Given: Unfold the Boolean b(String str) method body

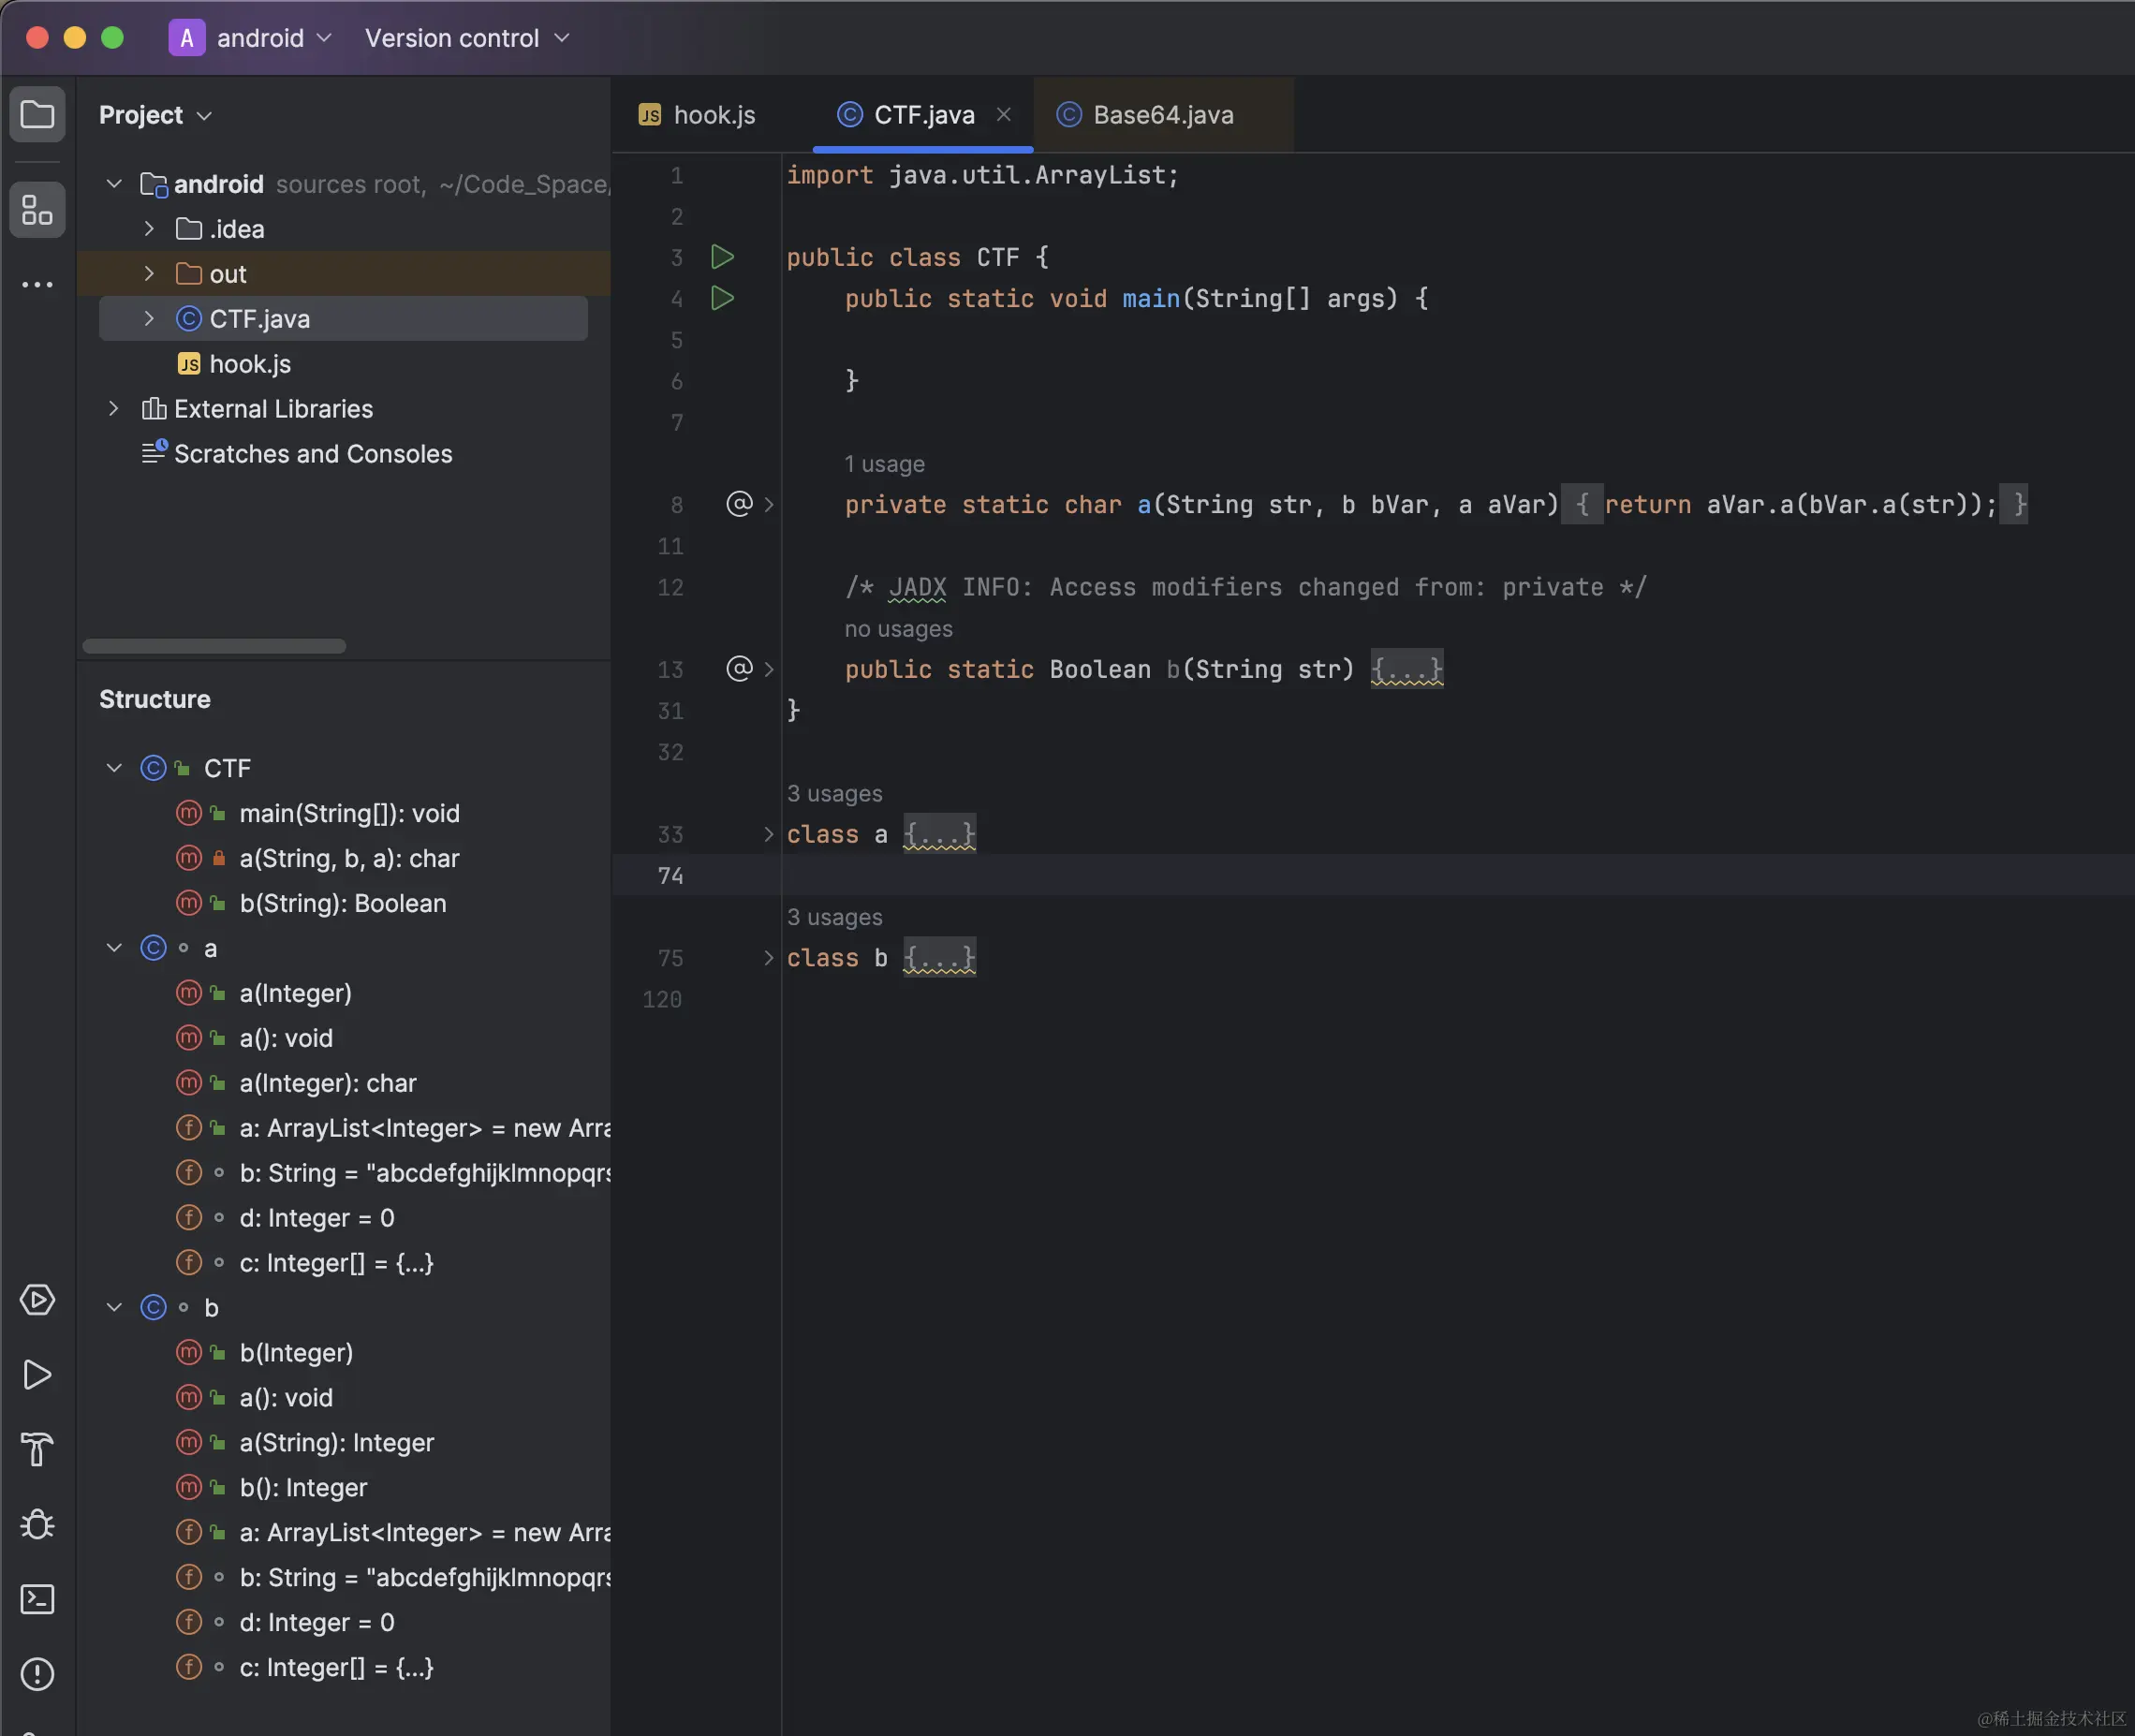Looking at the screenshot, I should pos(1406,669).
